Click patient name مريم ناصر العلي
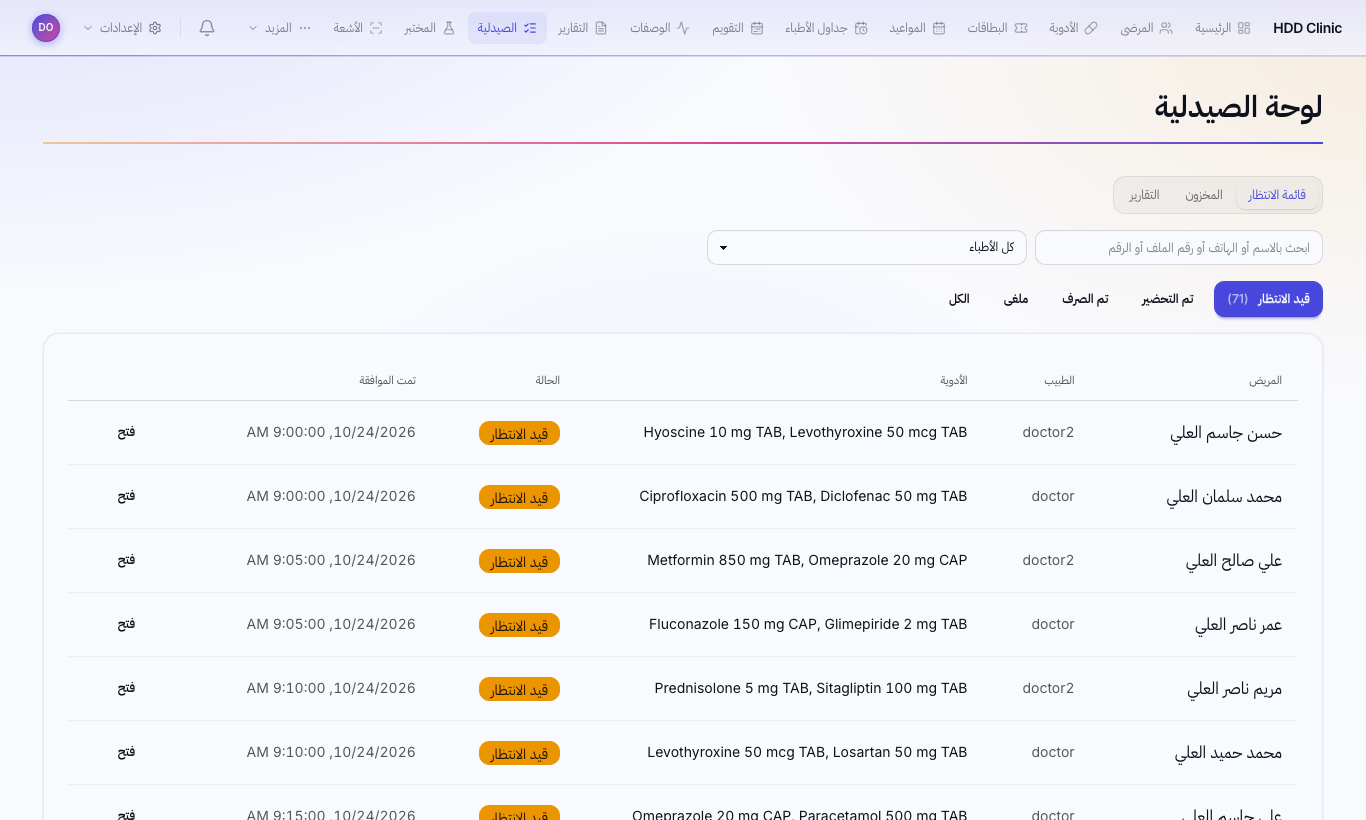This screenshot has height=820, width=1366. click(x=1235, y=689)
